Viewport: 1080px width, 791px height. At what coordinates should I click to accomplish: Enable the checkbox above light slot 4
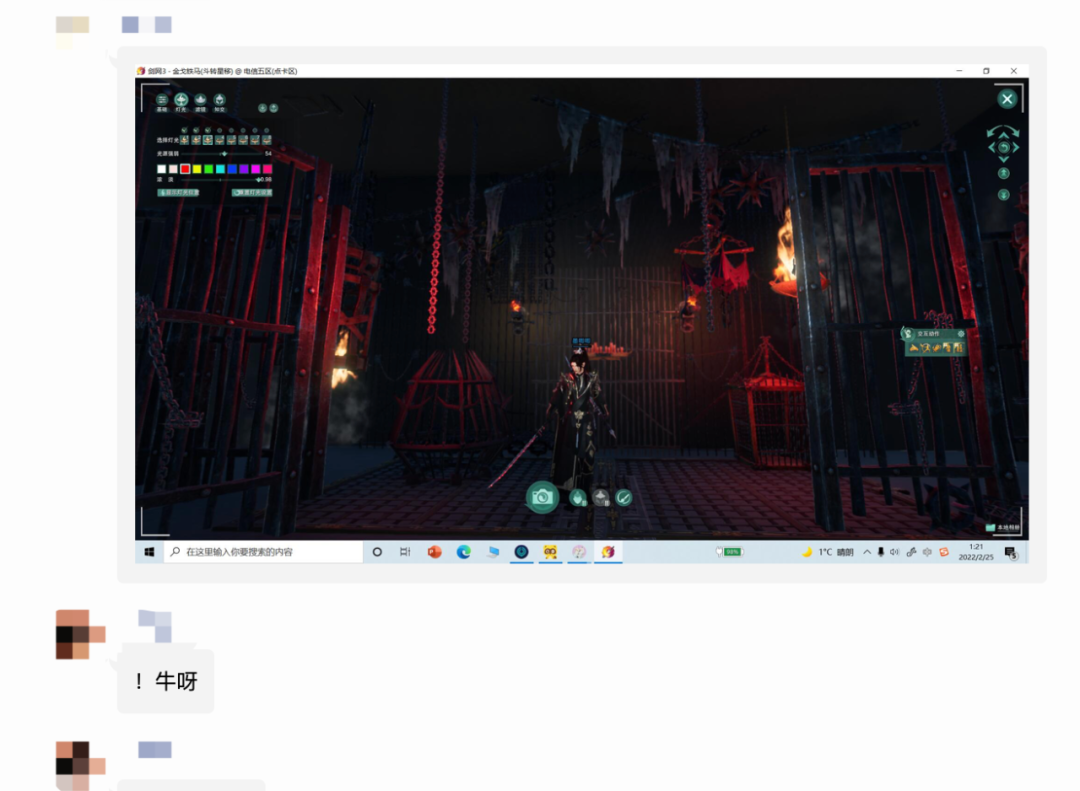pyautogui.click(x=220, y=130)
